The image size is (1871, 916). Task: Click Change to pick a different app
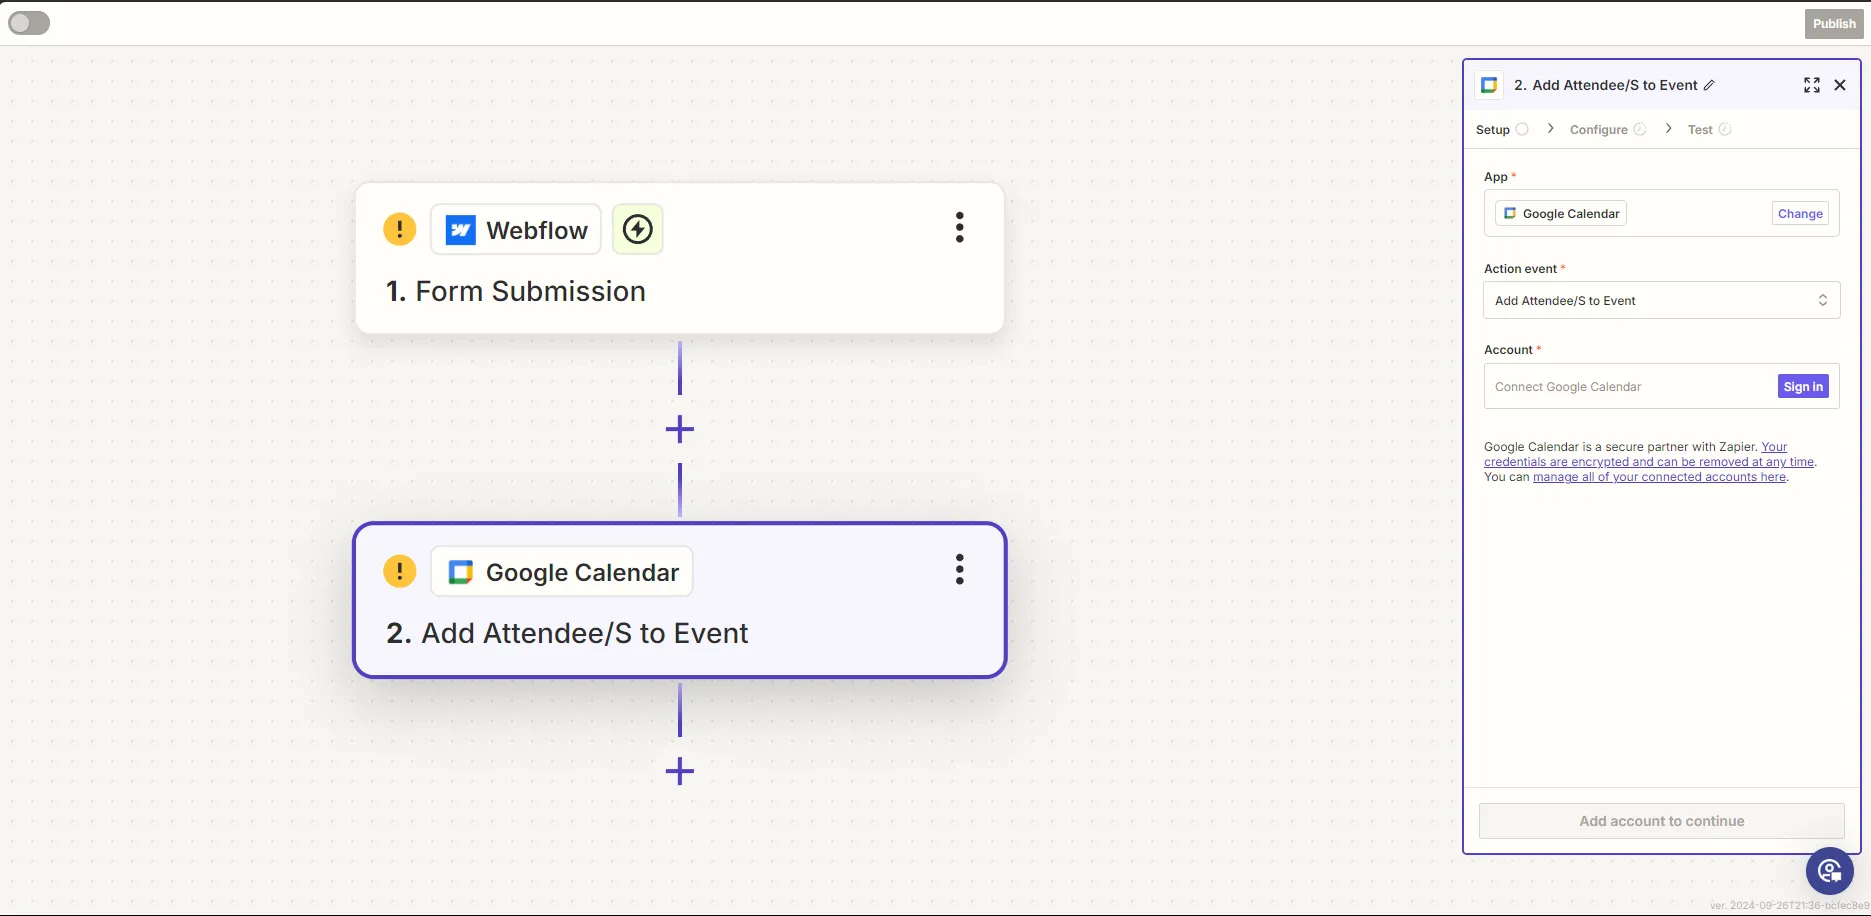(x=1800, y=213)
